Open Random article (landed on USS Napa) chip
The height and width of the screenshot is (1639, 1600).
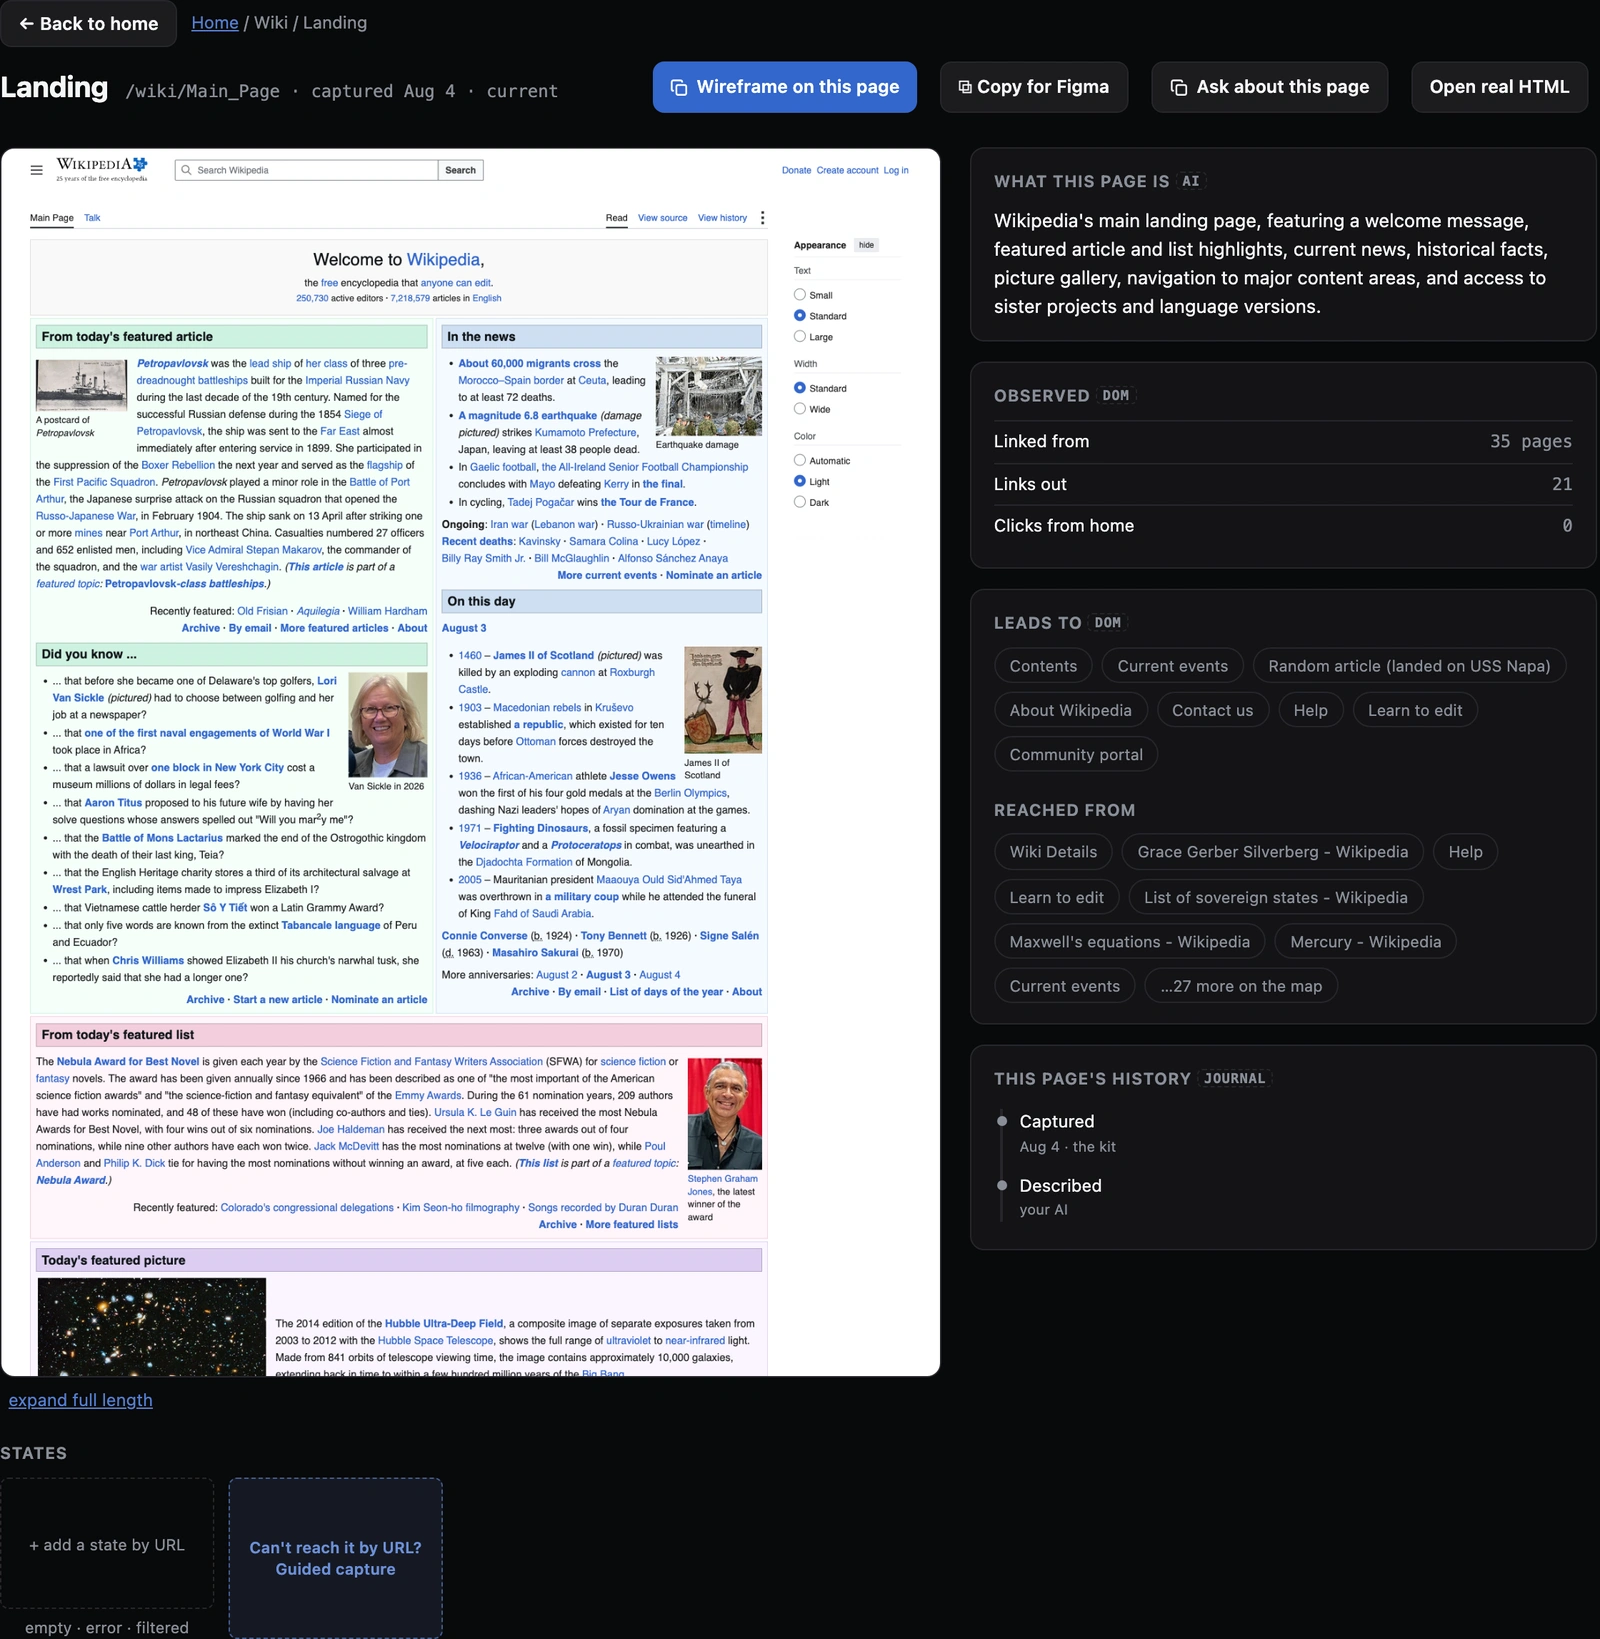pos(1409,666)
